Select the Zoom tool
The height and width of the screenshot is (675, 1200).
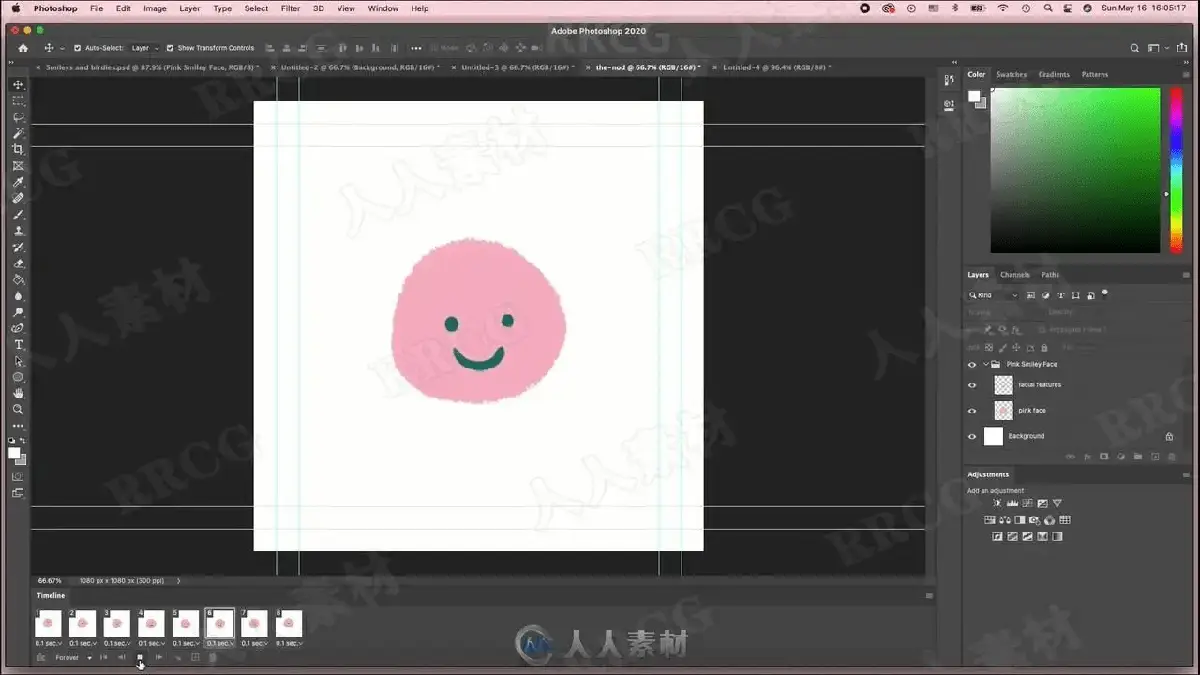(18, 410)
